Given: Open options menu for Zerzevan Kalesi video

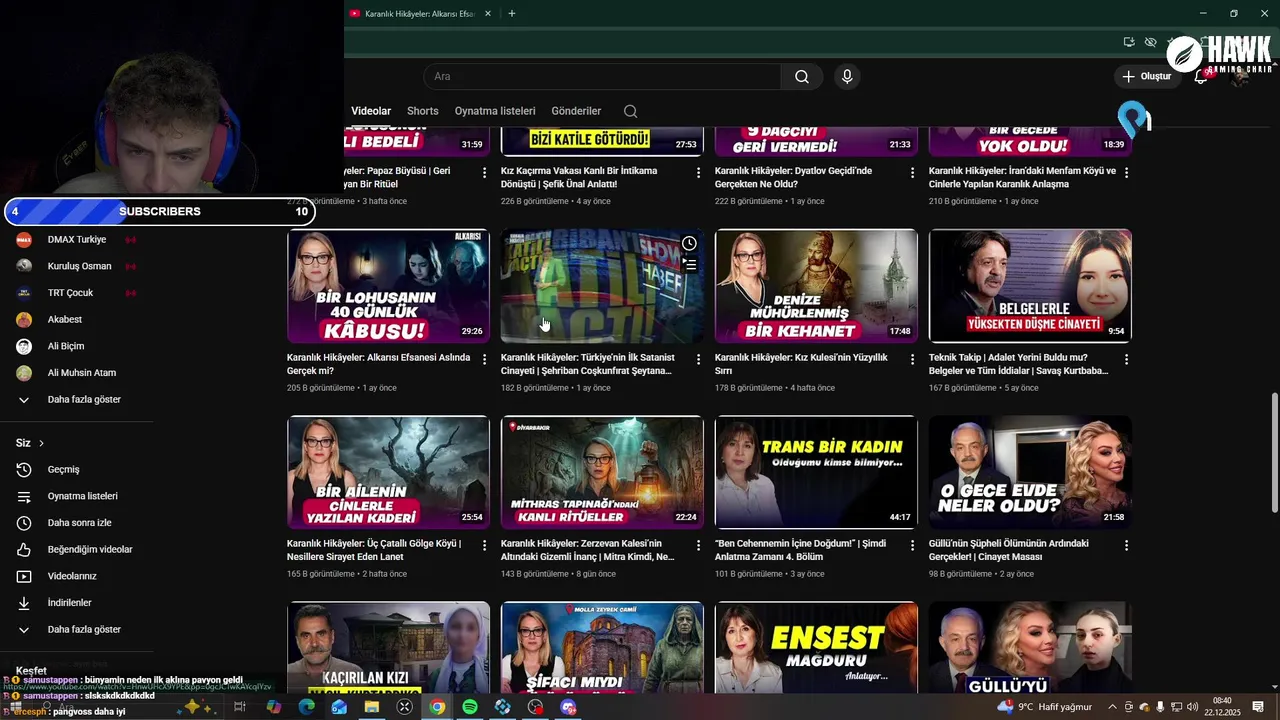Looking at the screenshot, I should pyautogui.click(x=698, y=546).
